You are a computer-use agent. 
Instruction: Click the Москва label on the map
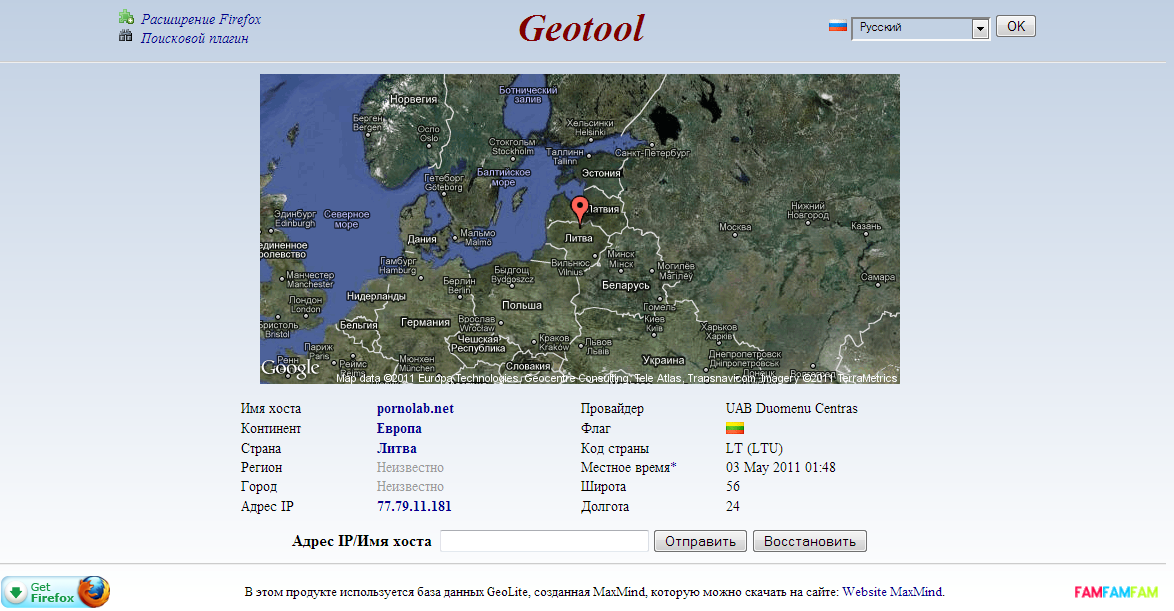pos(734,227)
